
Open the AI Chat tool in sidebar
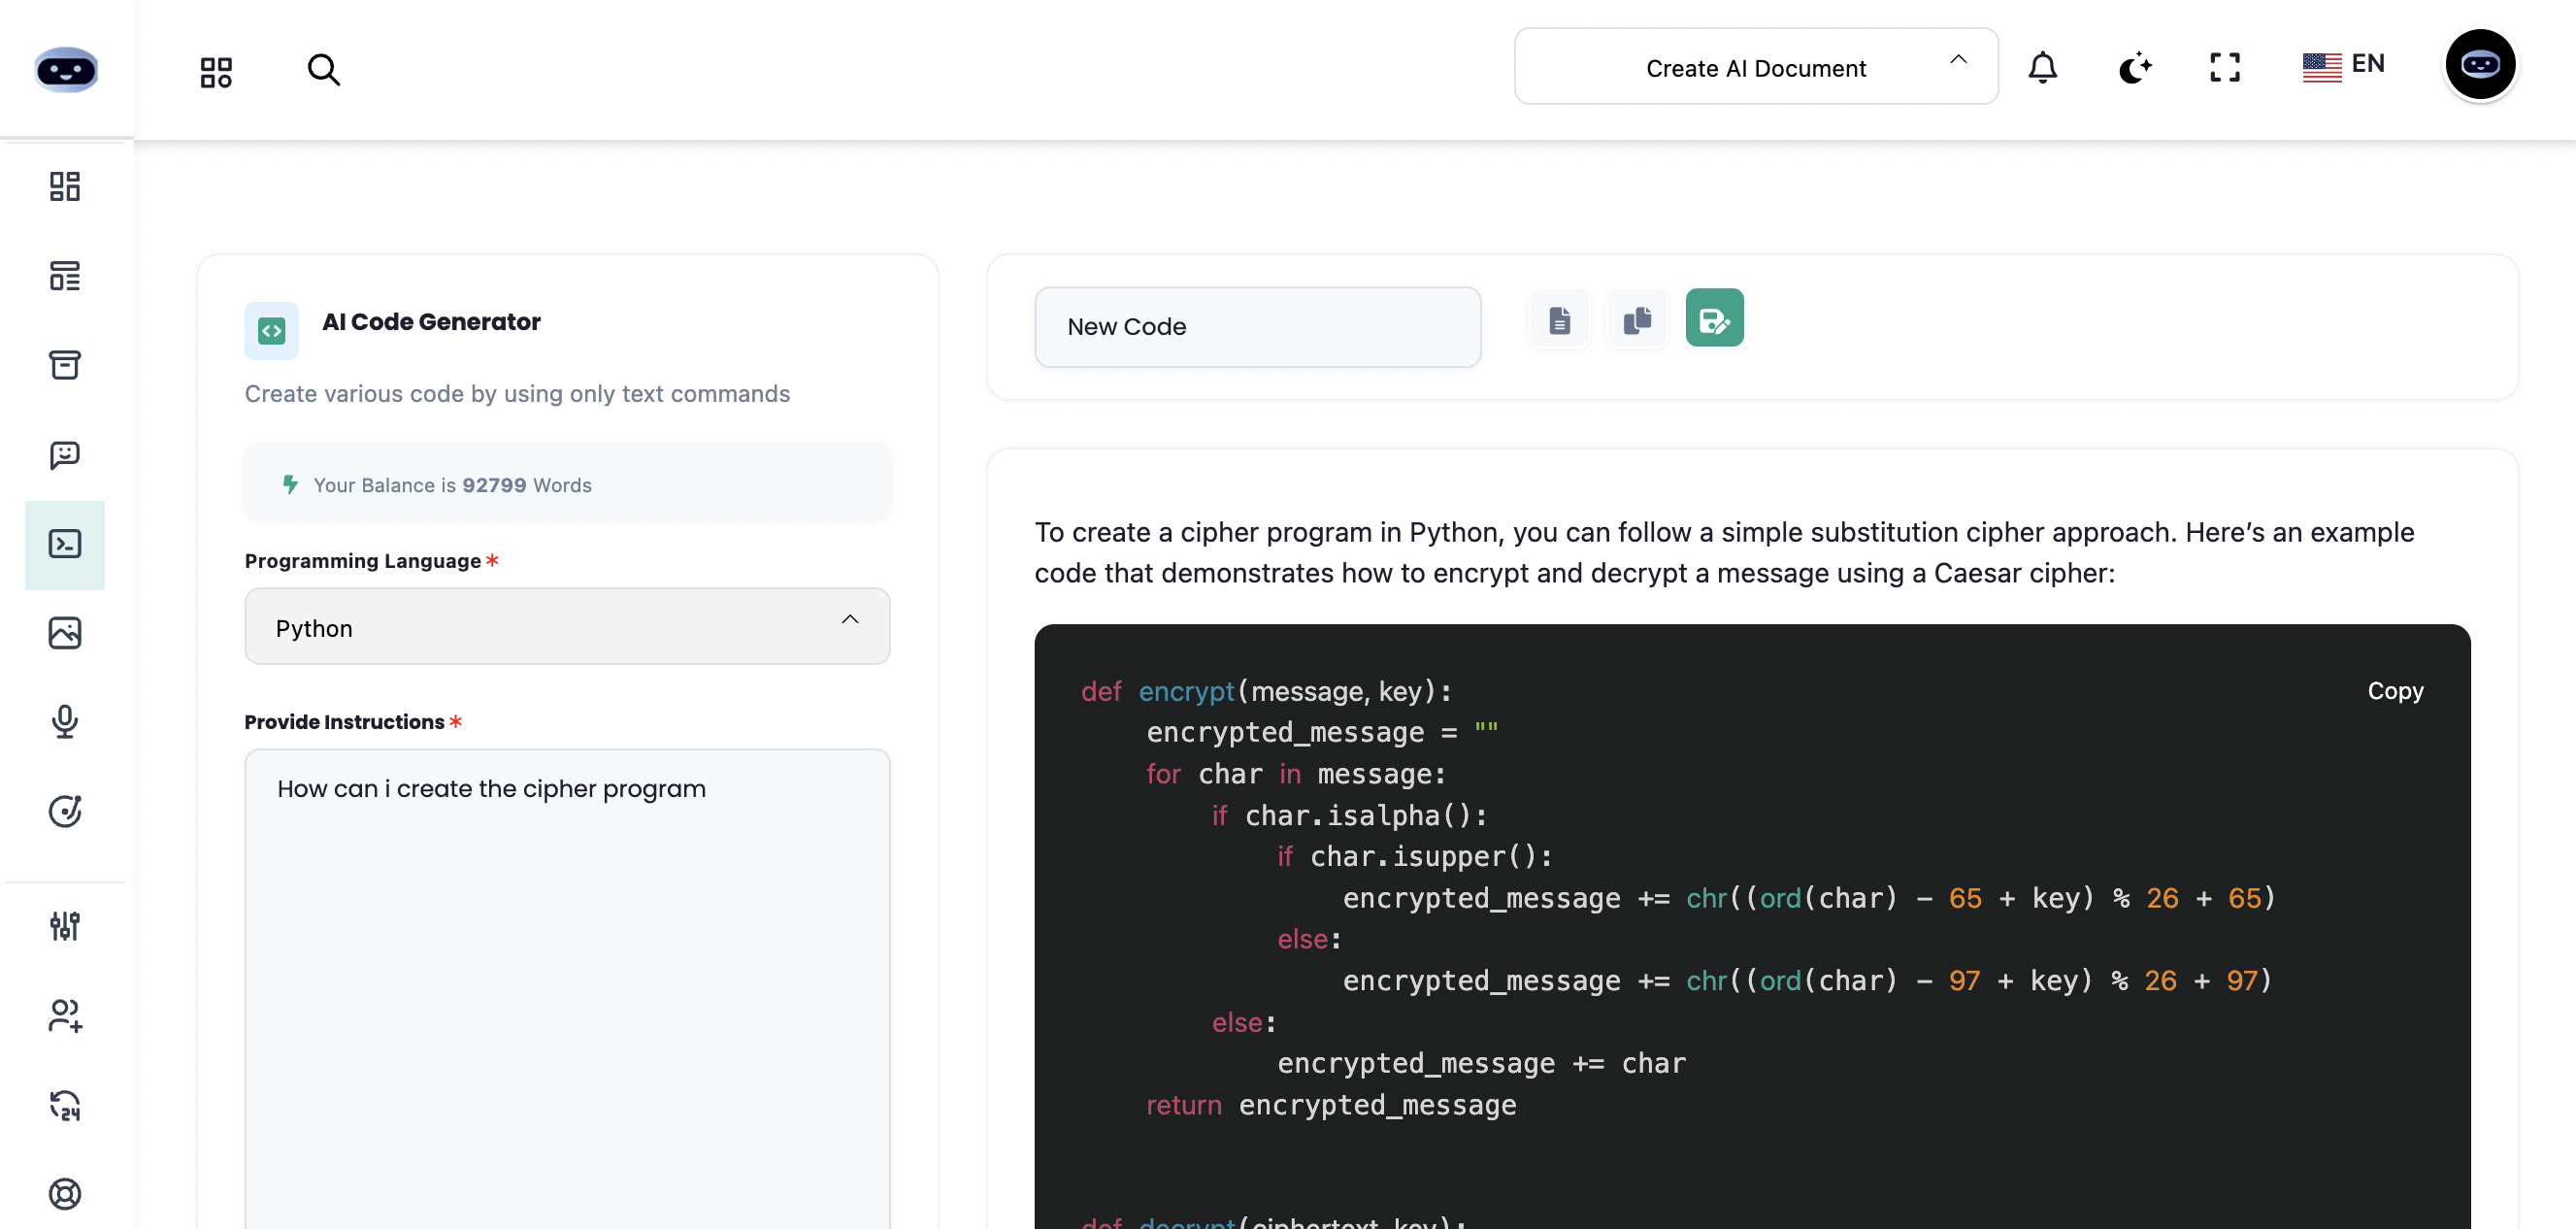64,455
